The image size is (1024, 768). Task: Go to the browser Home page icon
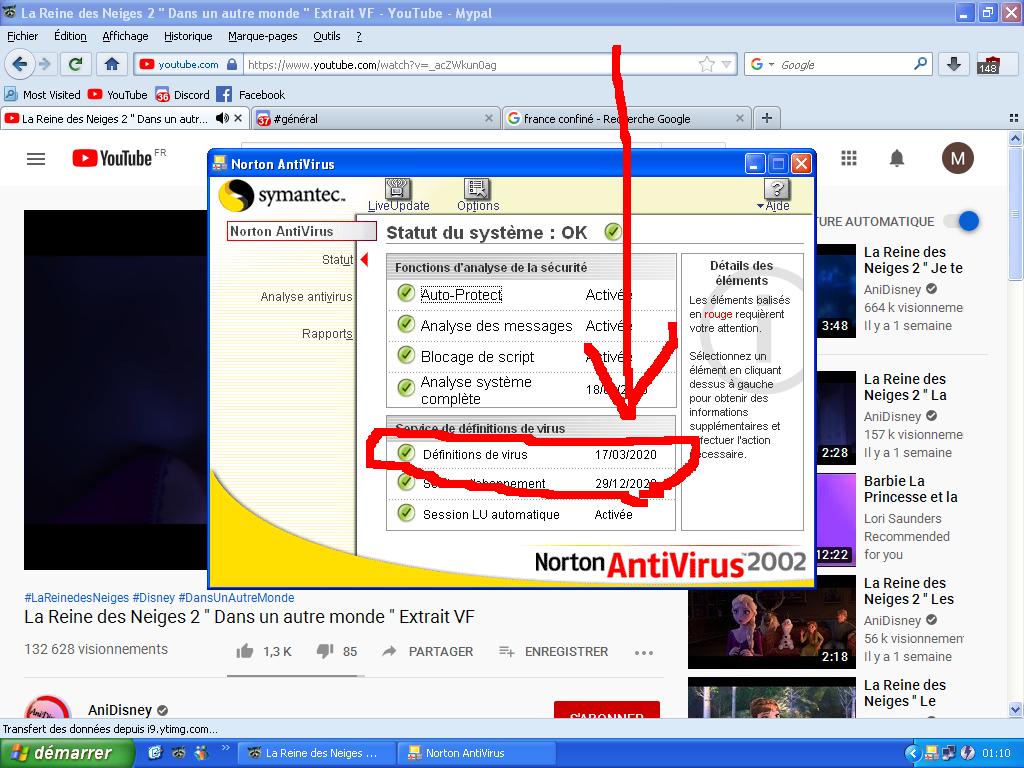[112, 64]
